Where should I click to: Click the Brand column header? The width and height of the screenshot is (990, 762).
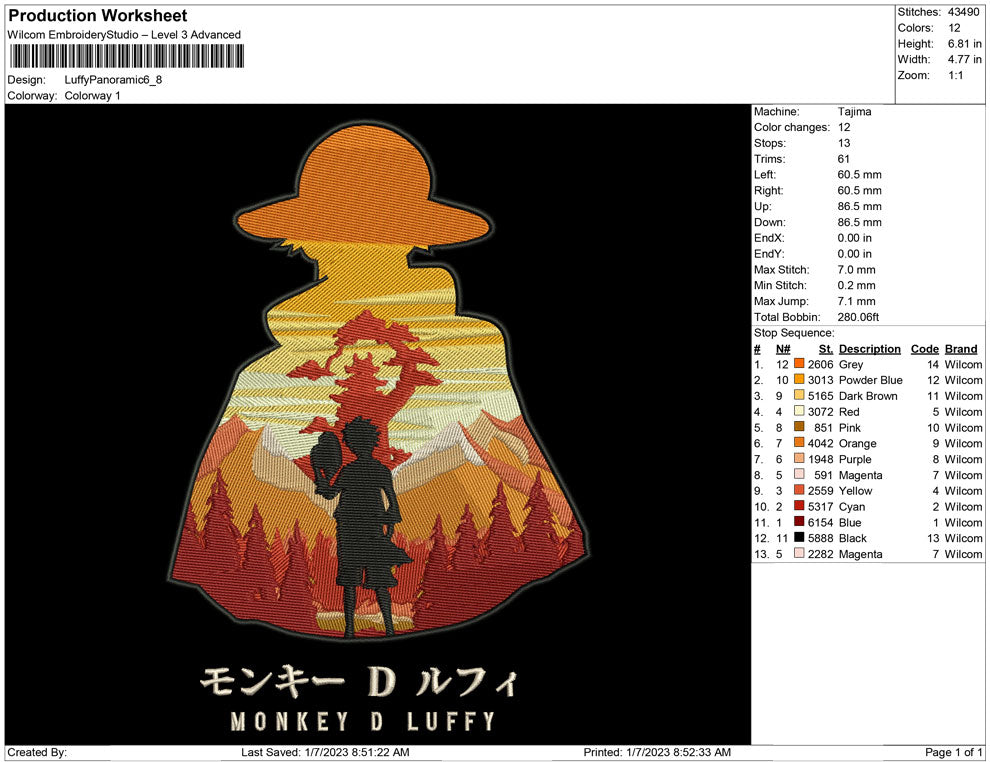point(961,349)
